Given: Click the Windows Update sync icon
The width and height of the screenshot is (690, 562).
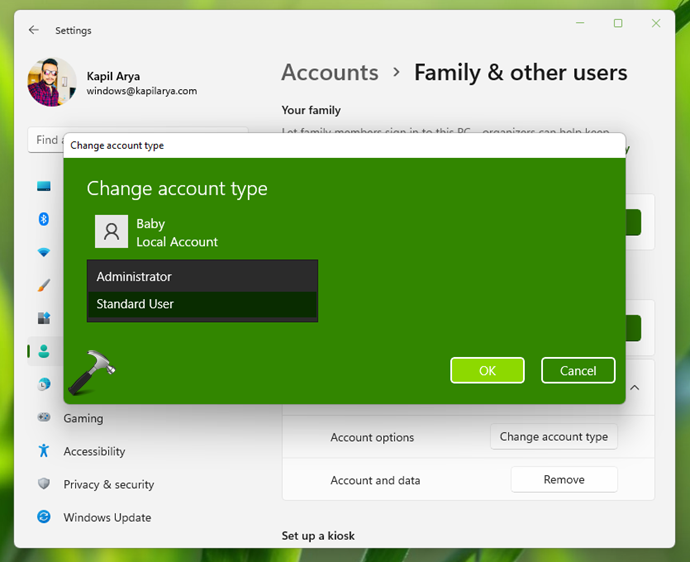Looking at the screenshot, I should click(x=43, y=517).
